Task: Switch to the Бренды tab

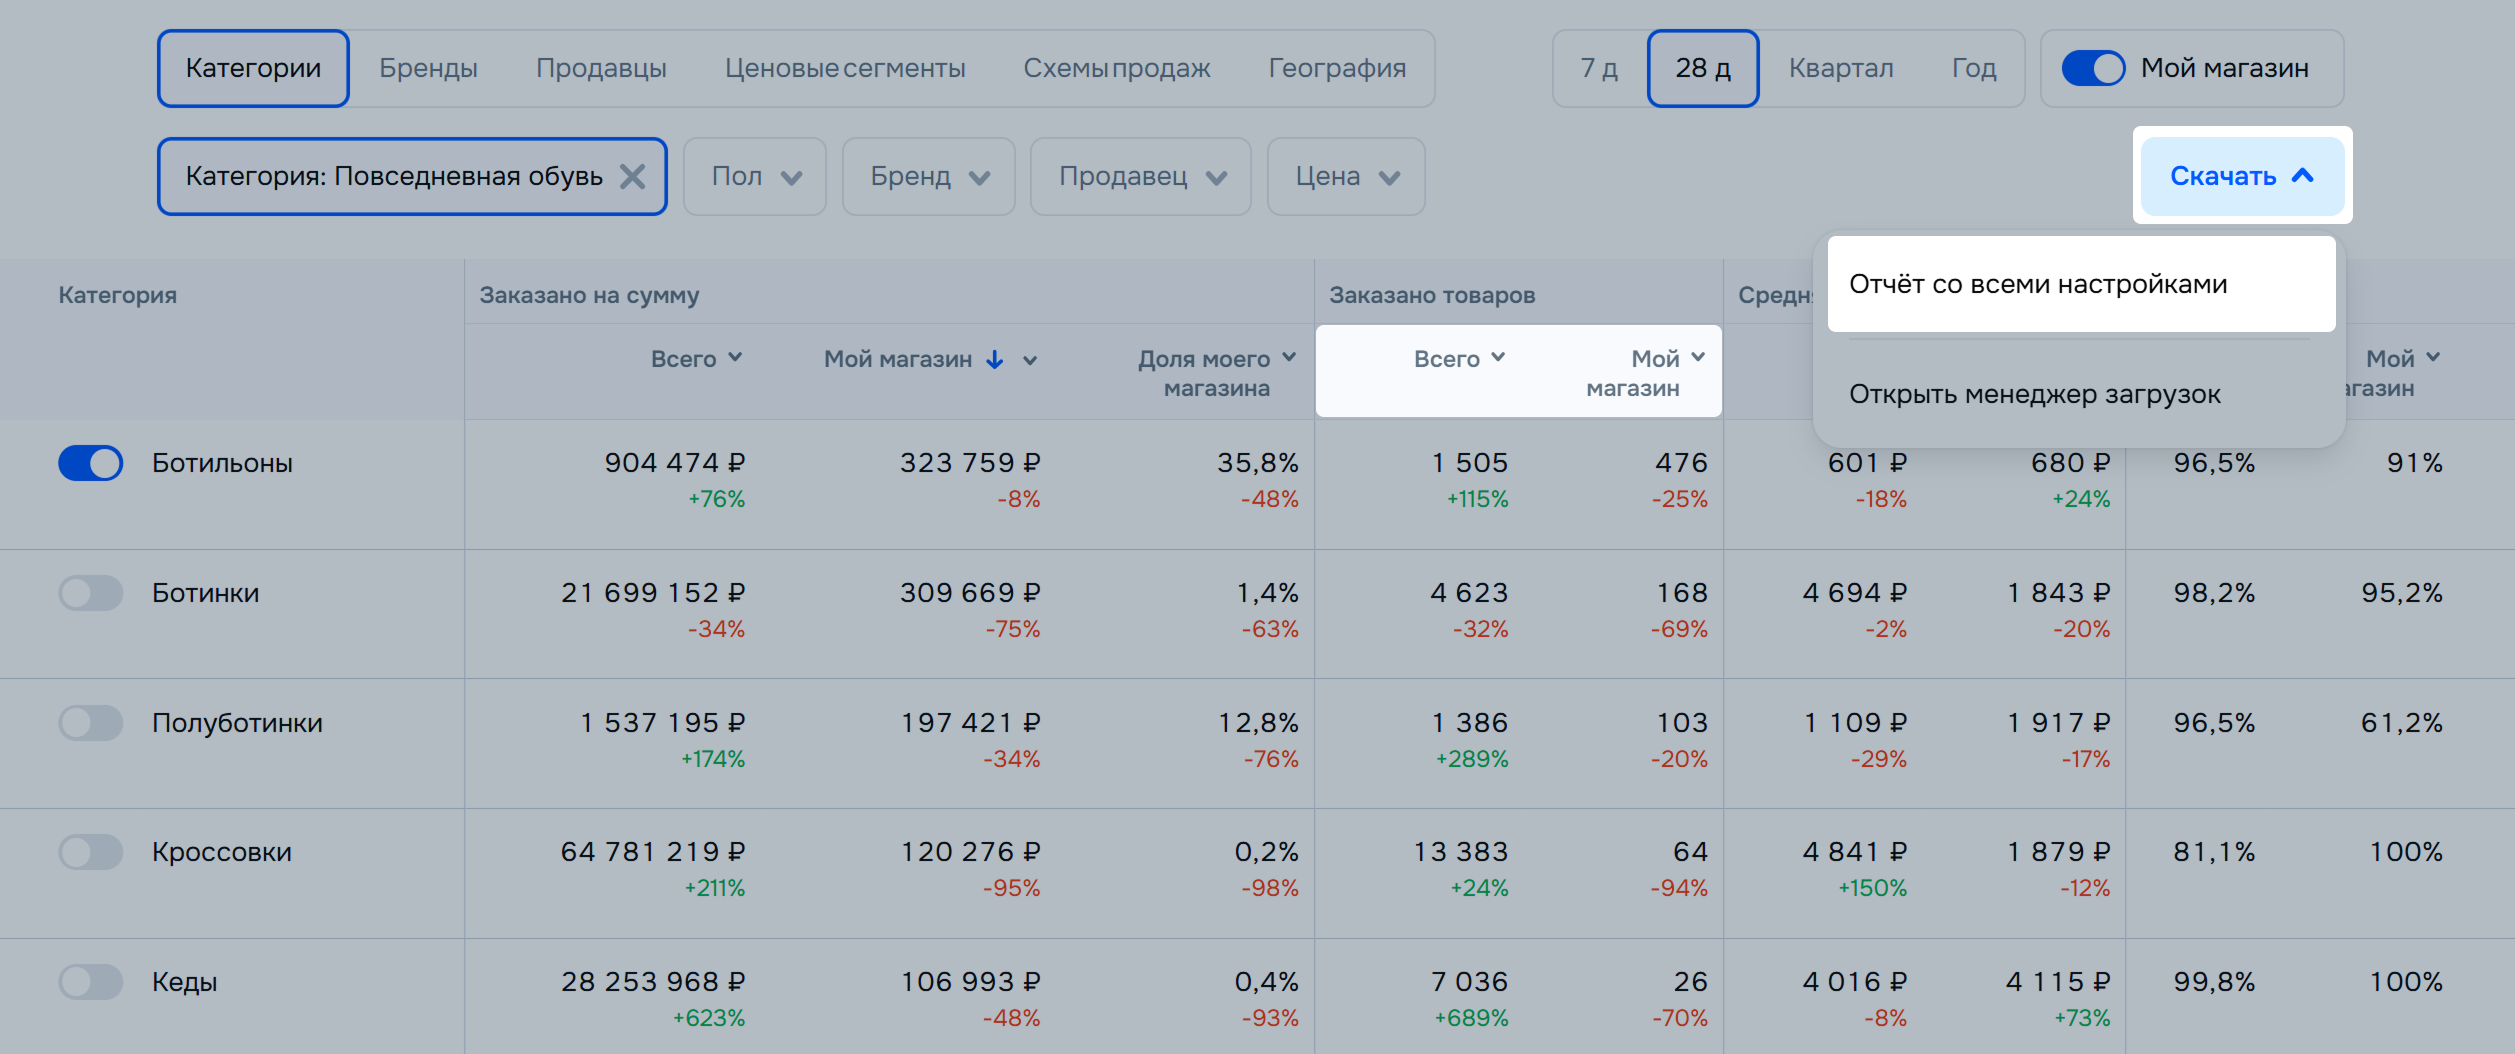Action: pyautogui.click(x=428, y=68)
